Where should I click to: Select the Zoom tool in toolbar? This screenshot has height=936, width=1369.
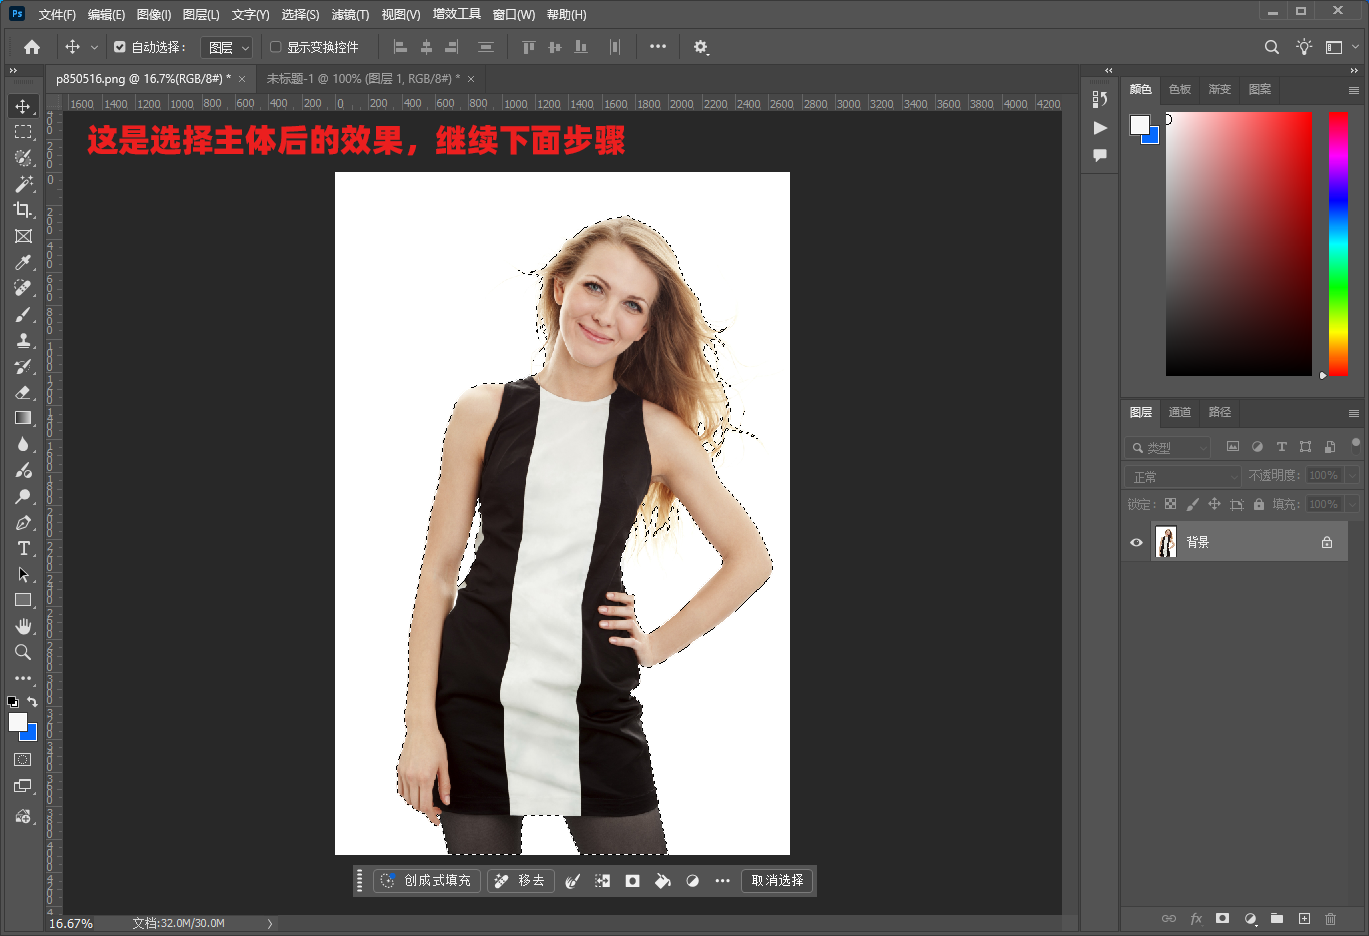[23, 652]
